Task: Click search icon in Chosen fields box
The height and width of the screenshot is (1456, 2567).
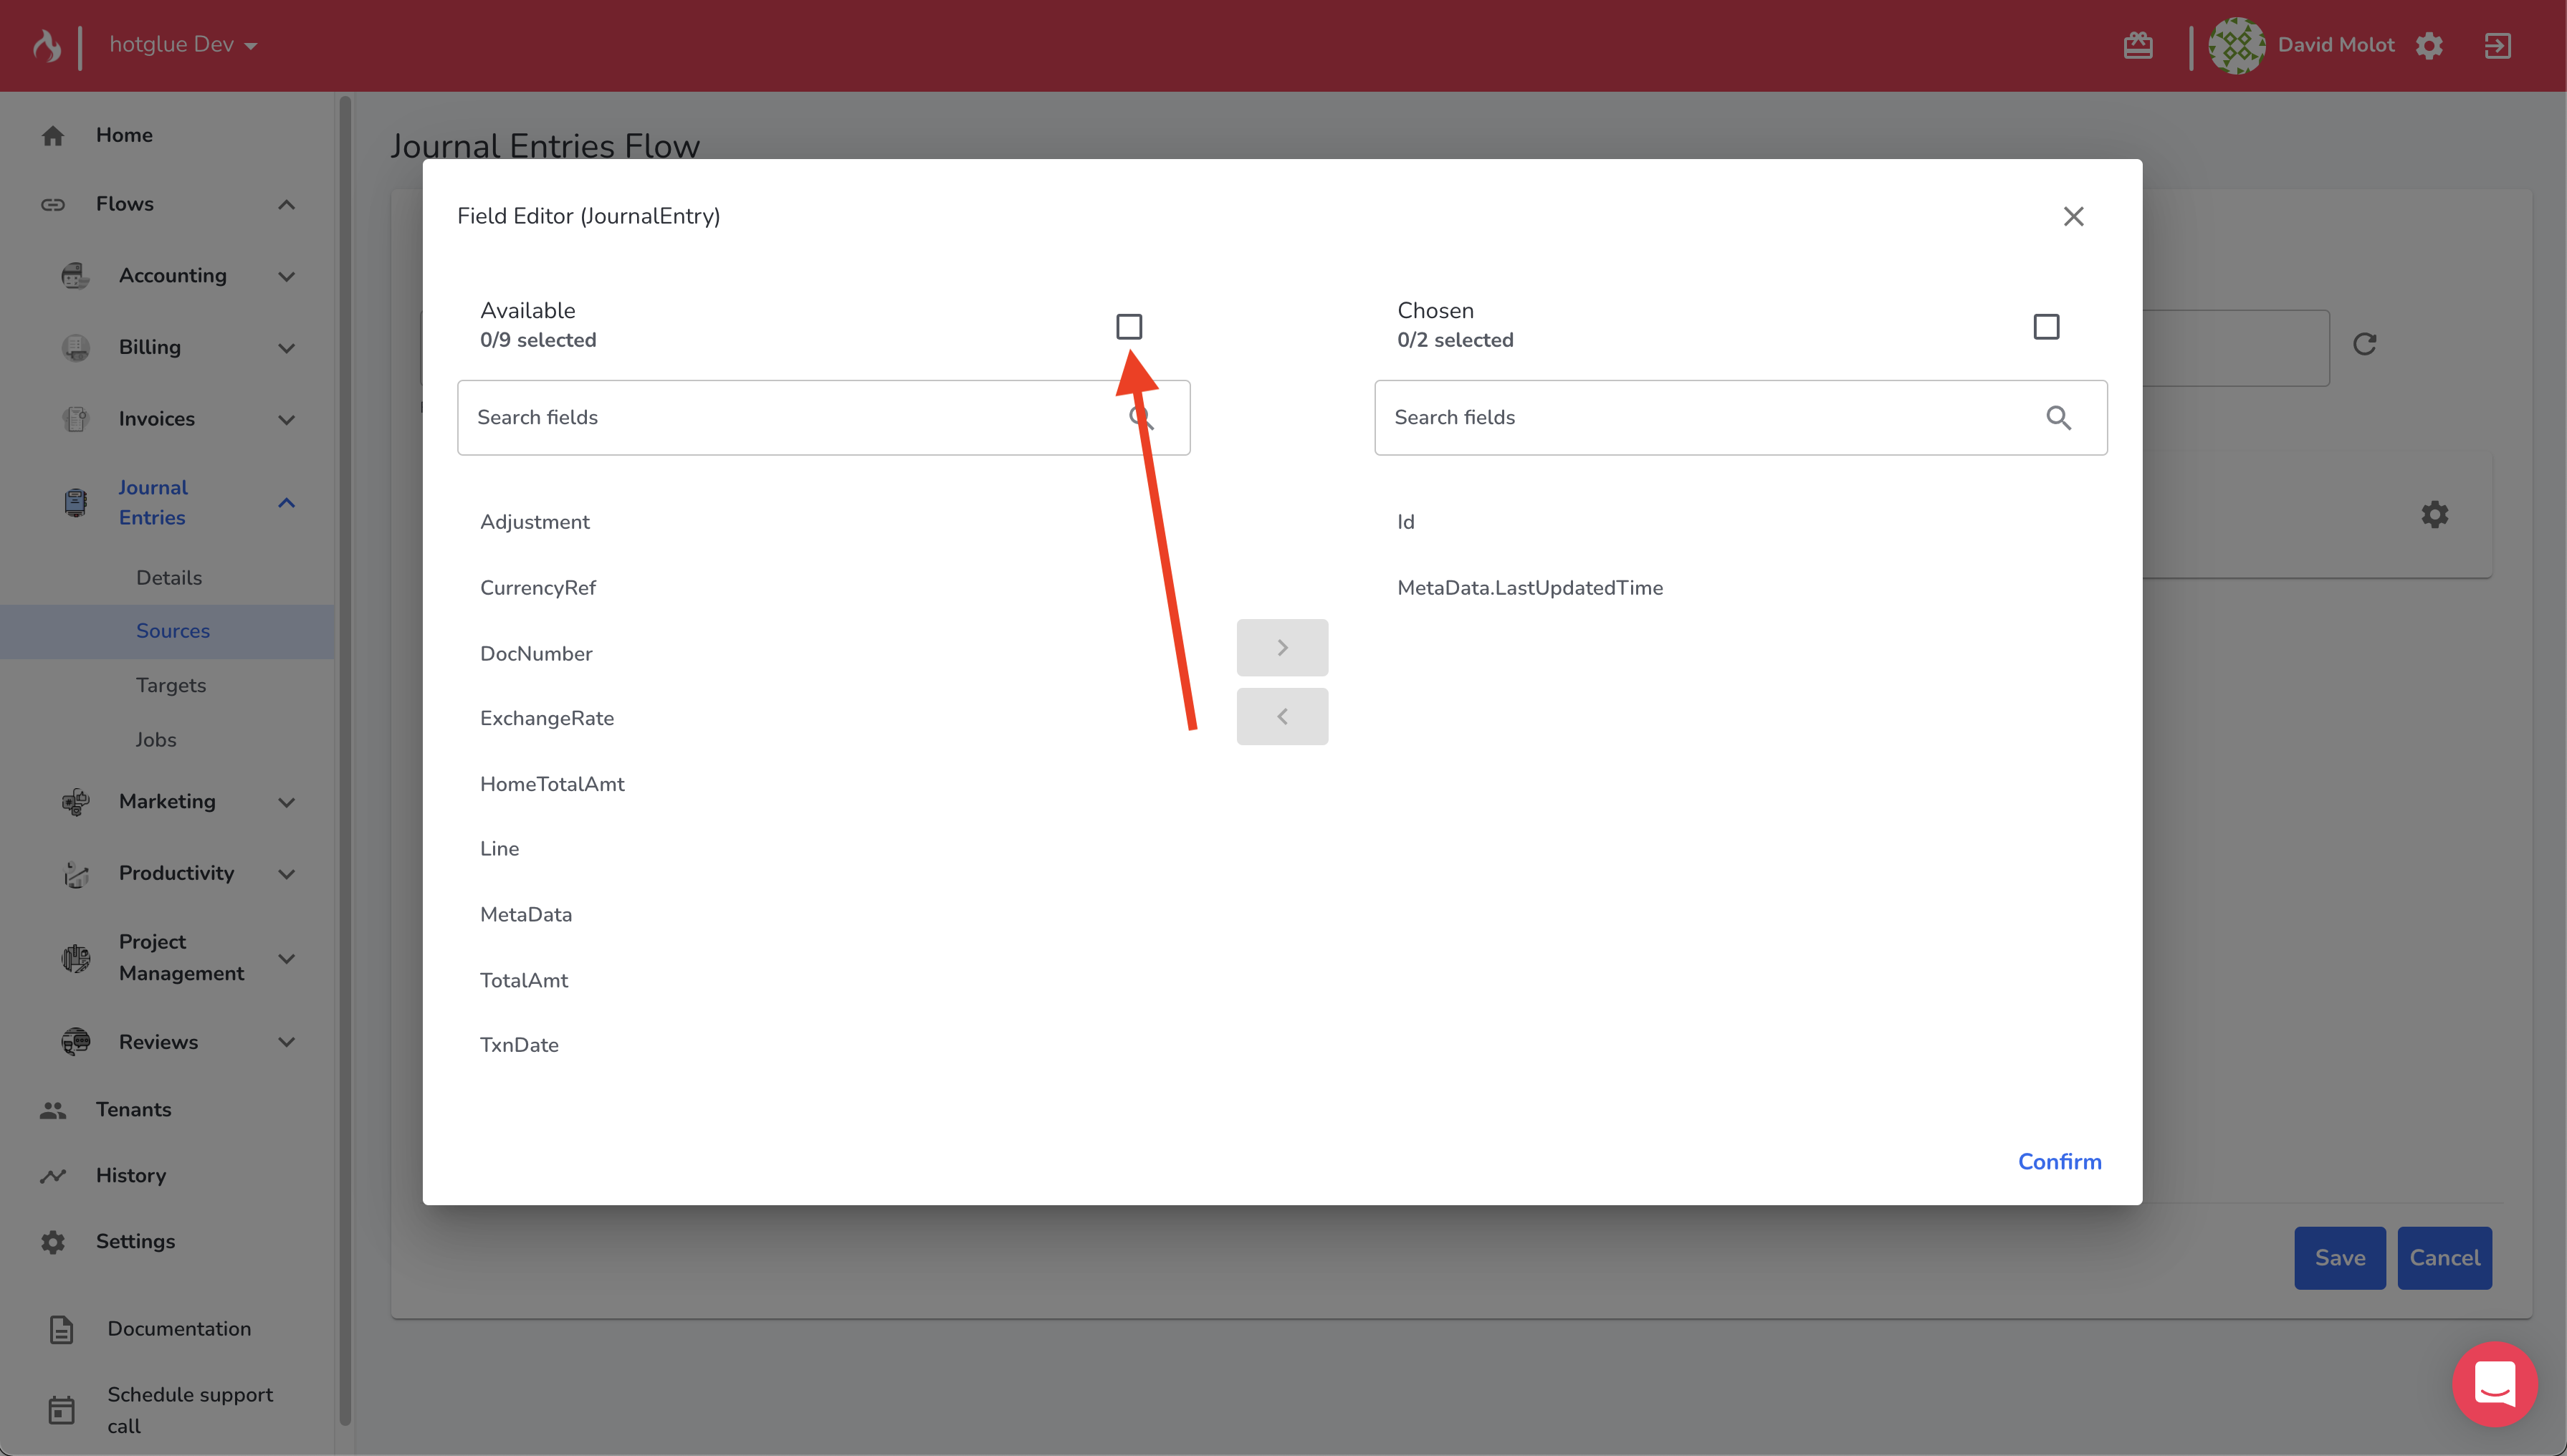Action: coord(2058,417)
